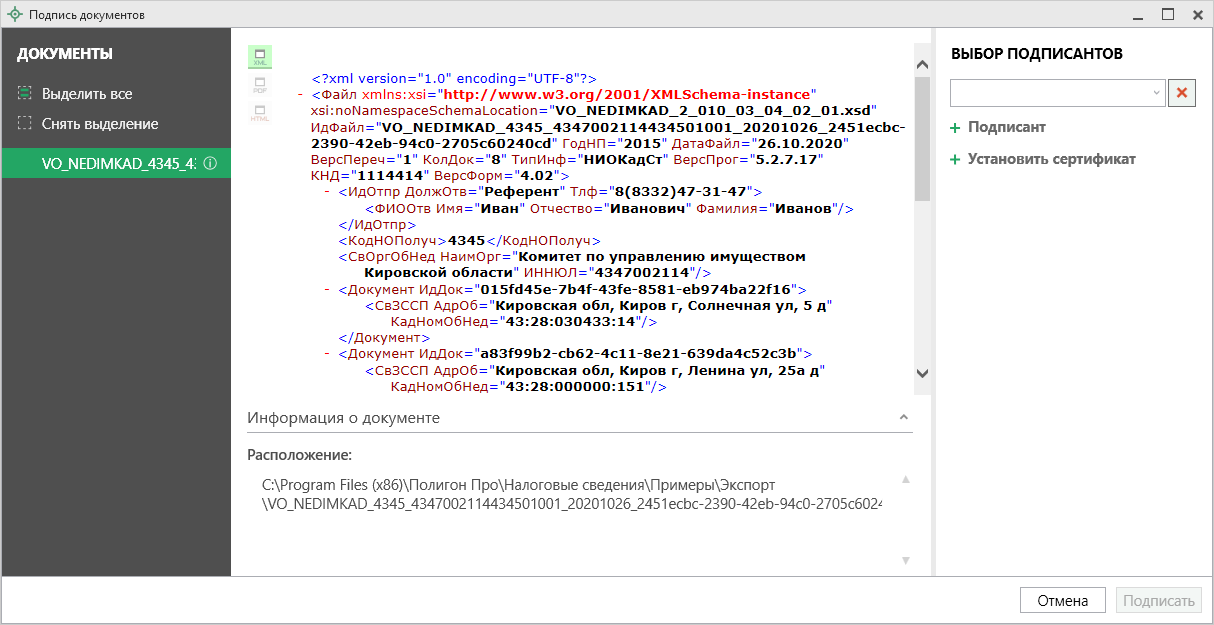Switch to HTML view mode
Viewport: 1214px width, 625px height.
(260, 113)
